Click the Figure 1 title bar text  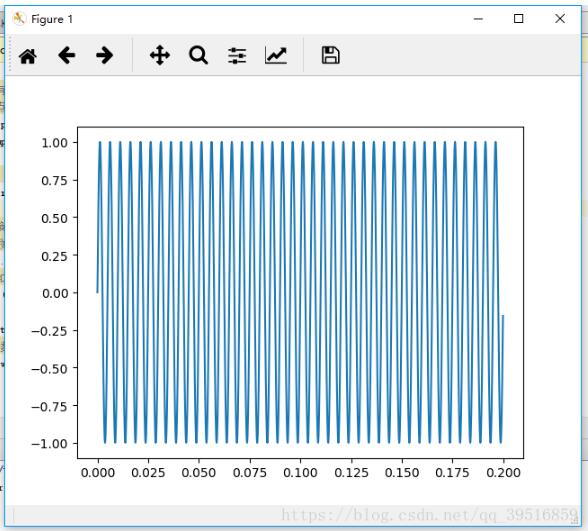(x=52, y=19)
